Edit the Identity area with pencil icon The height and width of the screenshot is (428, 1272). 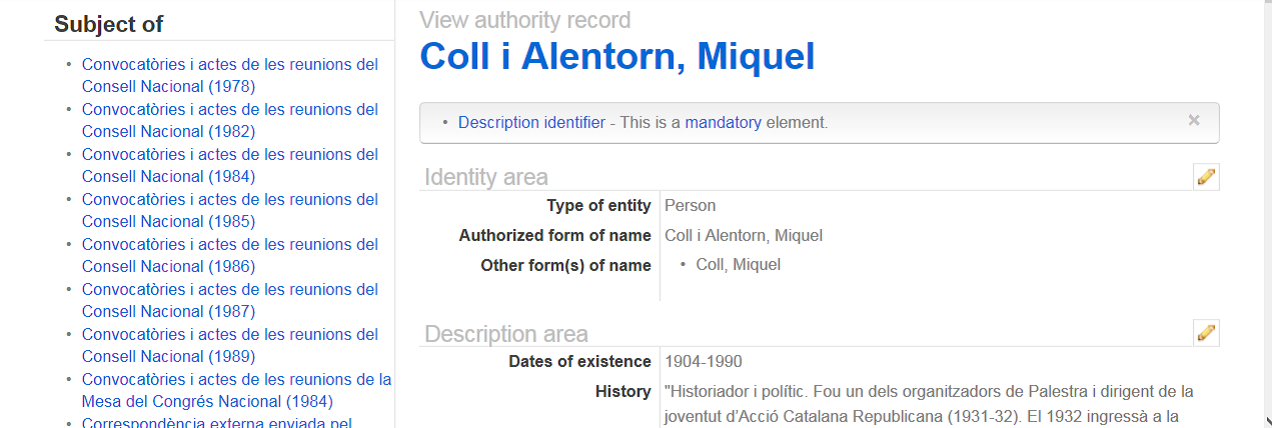[1206, 177]
